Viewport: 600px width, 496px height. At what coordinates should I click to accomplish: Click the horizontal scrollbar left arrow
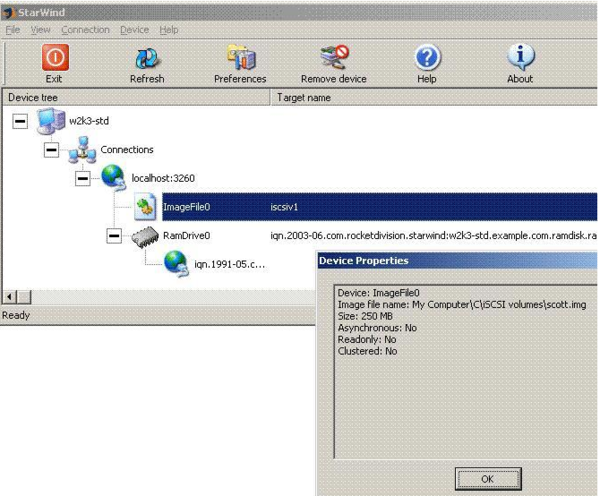pyautogui.click(x=10, y=297)
